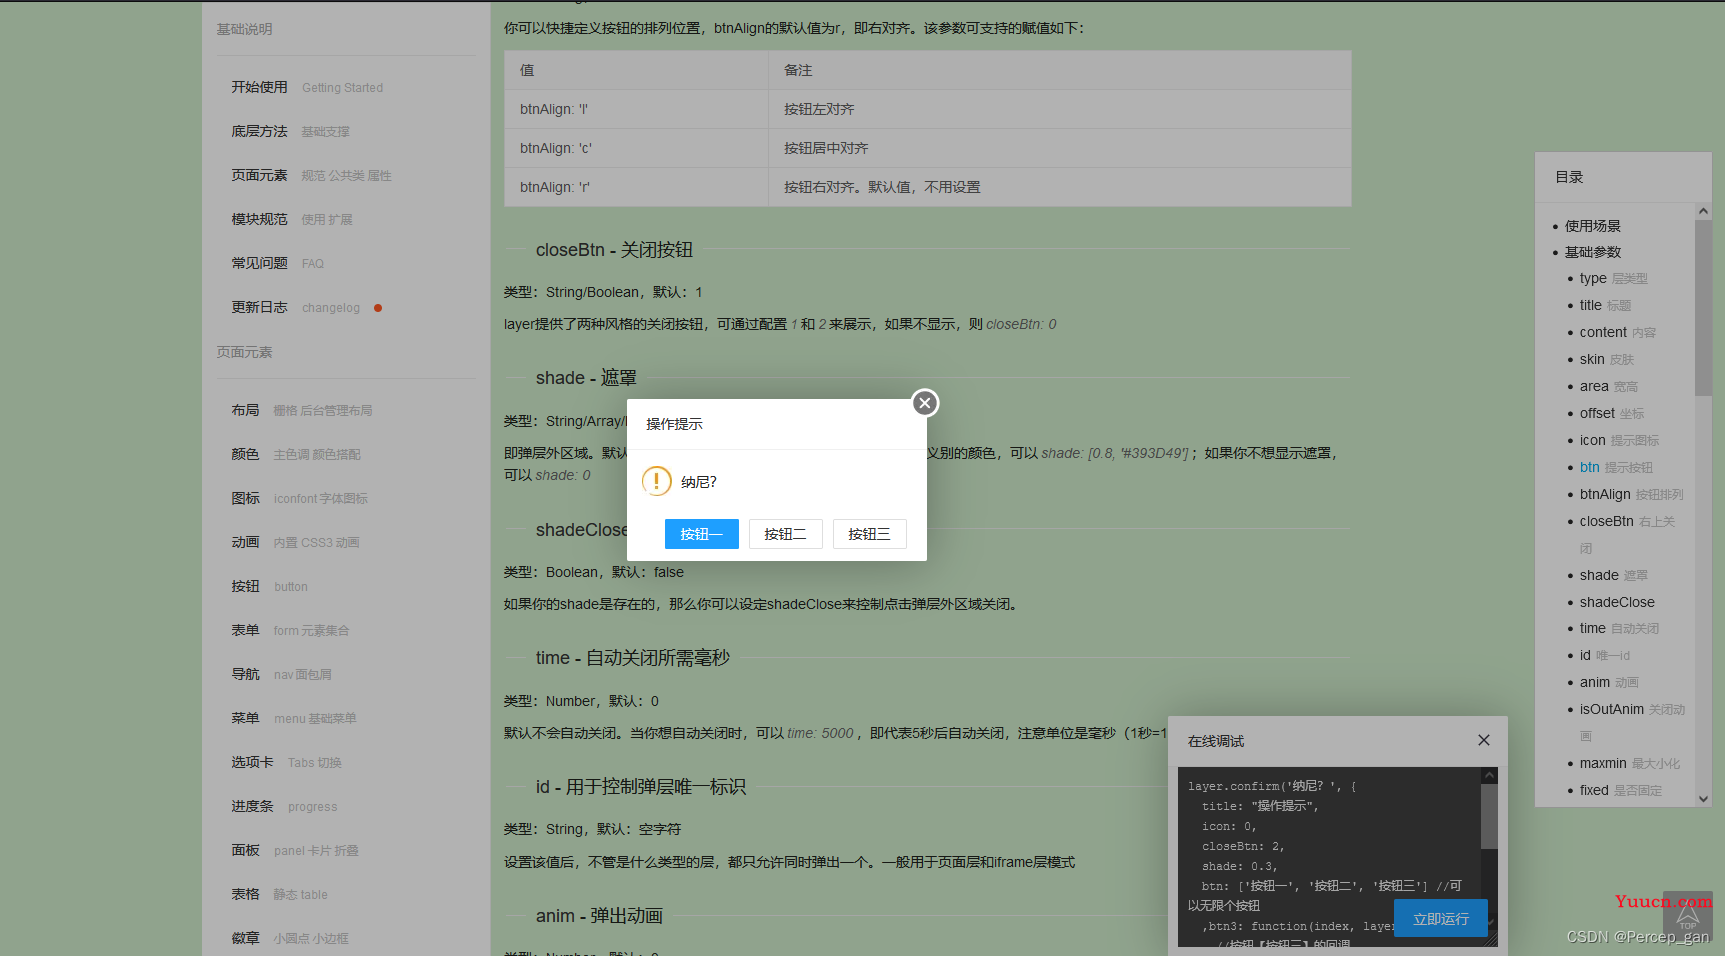Click the 按钮三 button in the dialog
Screen dimensions: 1725x956
click(x=870, y=534)
